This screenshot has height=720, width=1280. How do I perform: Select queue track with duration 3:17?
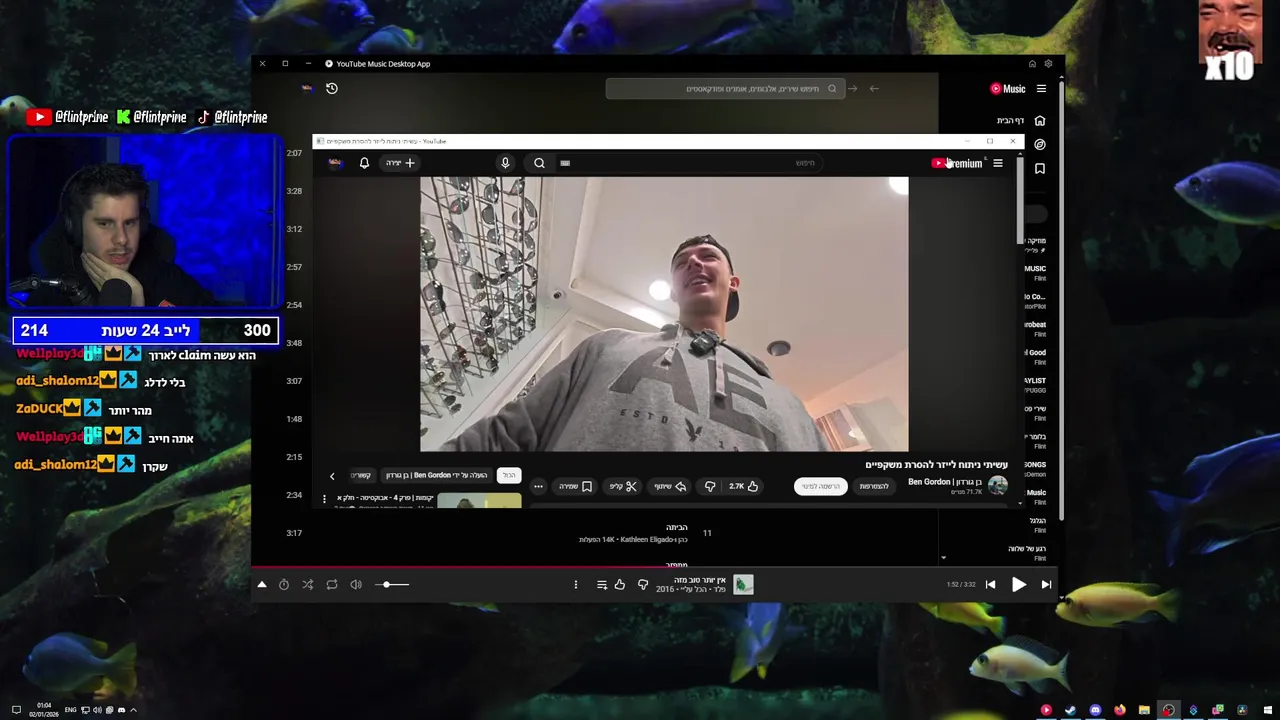[x=294, y=533]
